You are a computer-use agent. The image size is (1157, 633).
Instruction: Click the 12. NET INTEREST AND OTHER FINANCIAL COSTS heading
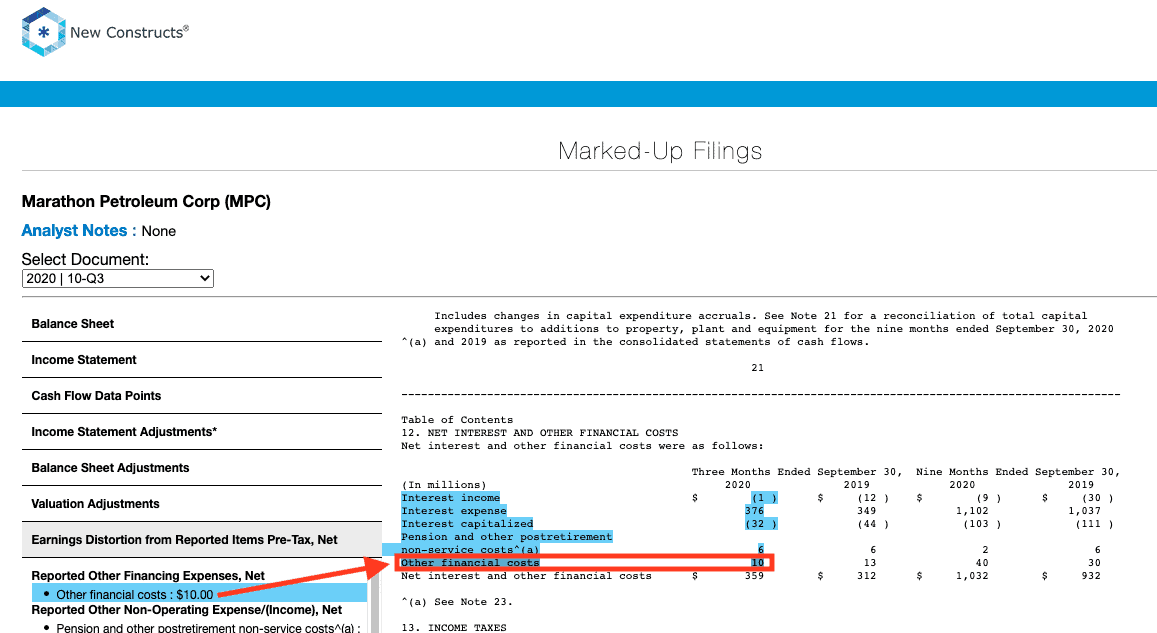pyautogui.click(x=539, y=433)
